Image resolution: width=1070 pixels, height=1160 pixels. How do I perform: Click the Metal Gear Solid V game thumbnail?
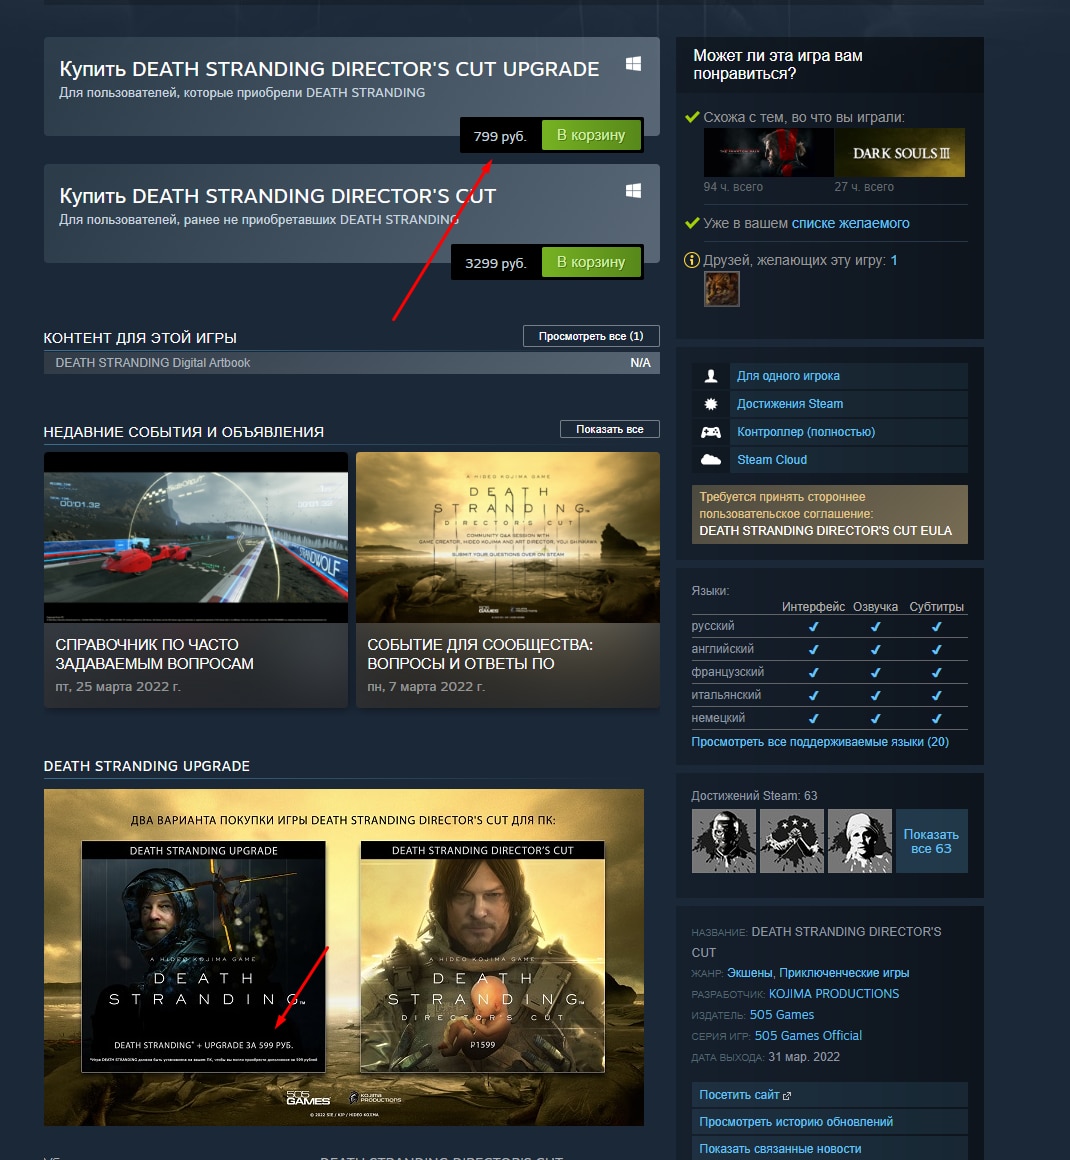pos(768,152)
